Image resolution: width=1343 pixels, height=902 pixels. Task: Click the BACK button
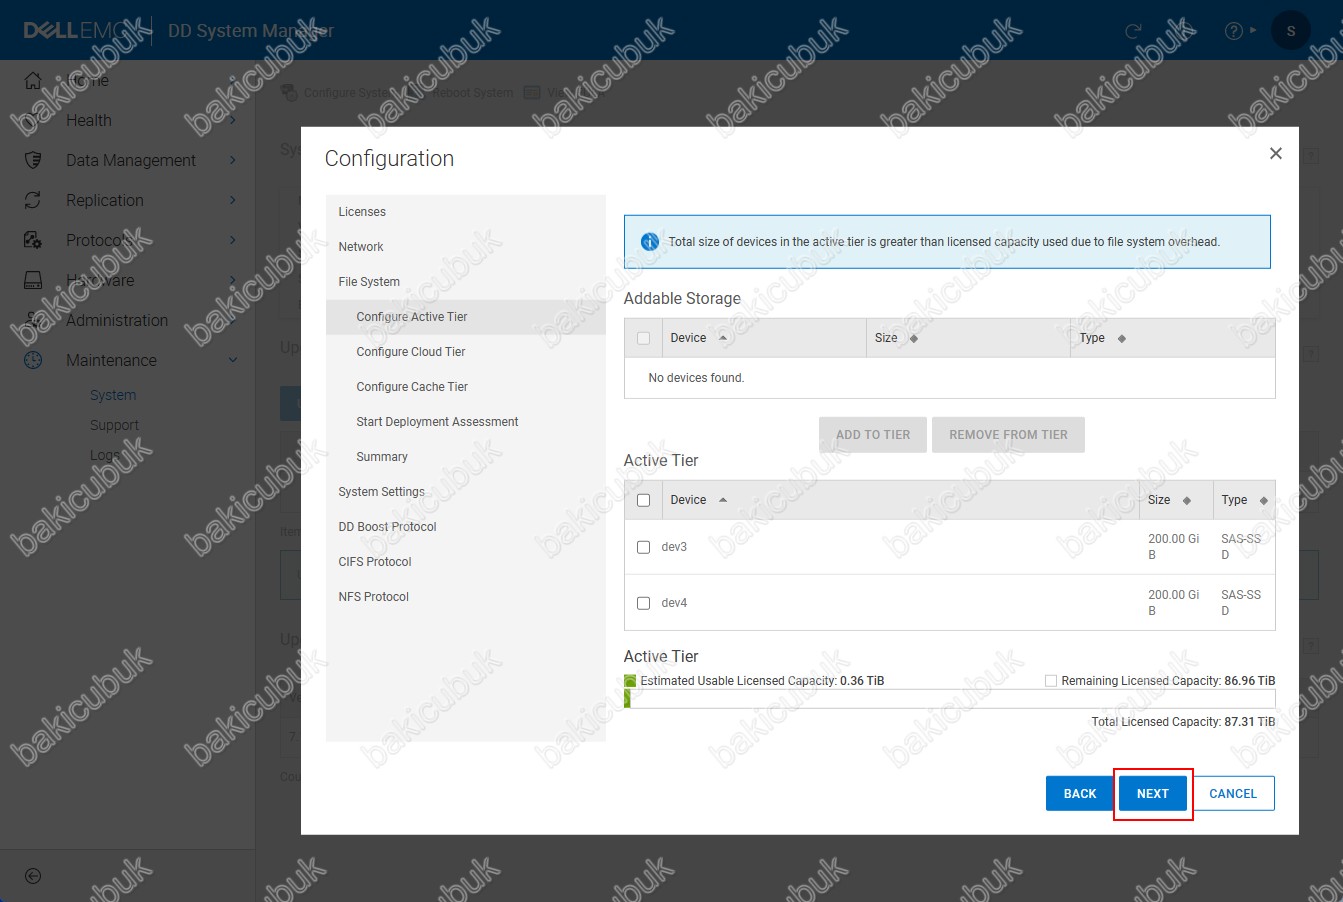(1079, 793)
